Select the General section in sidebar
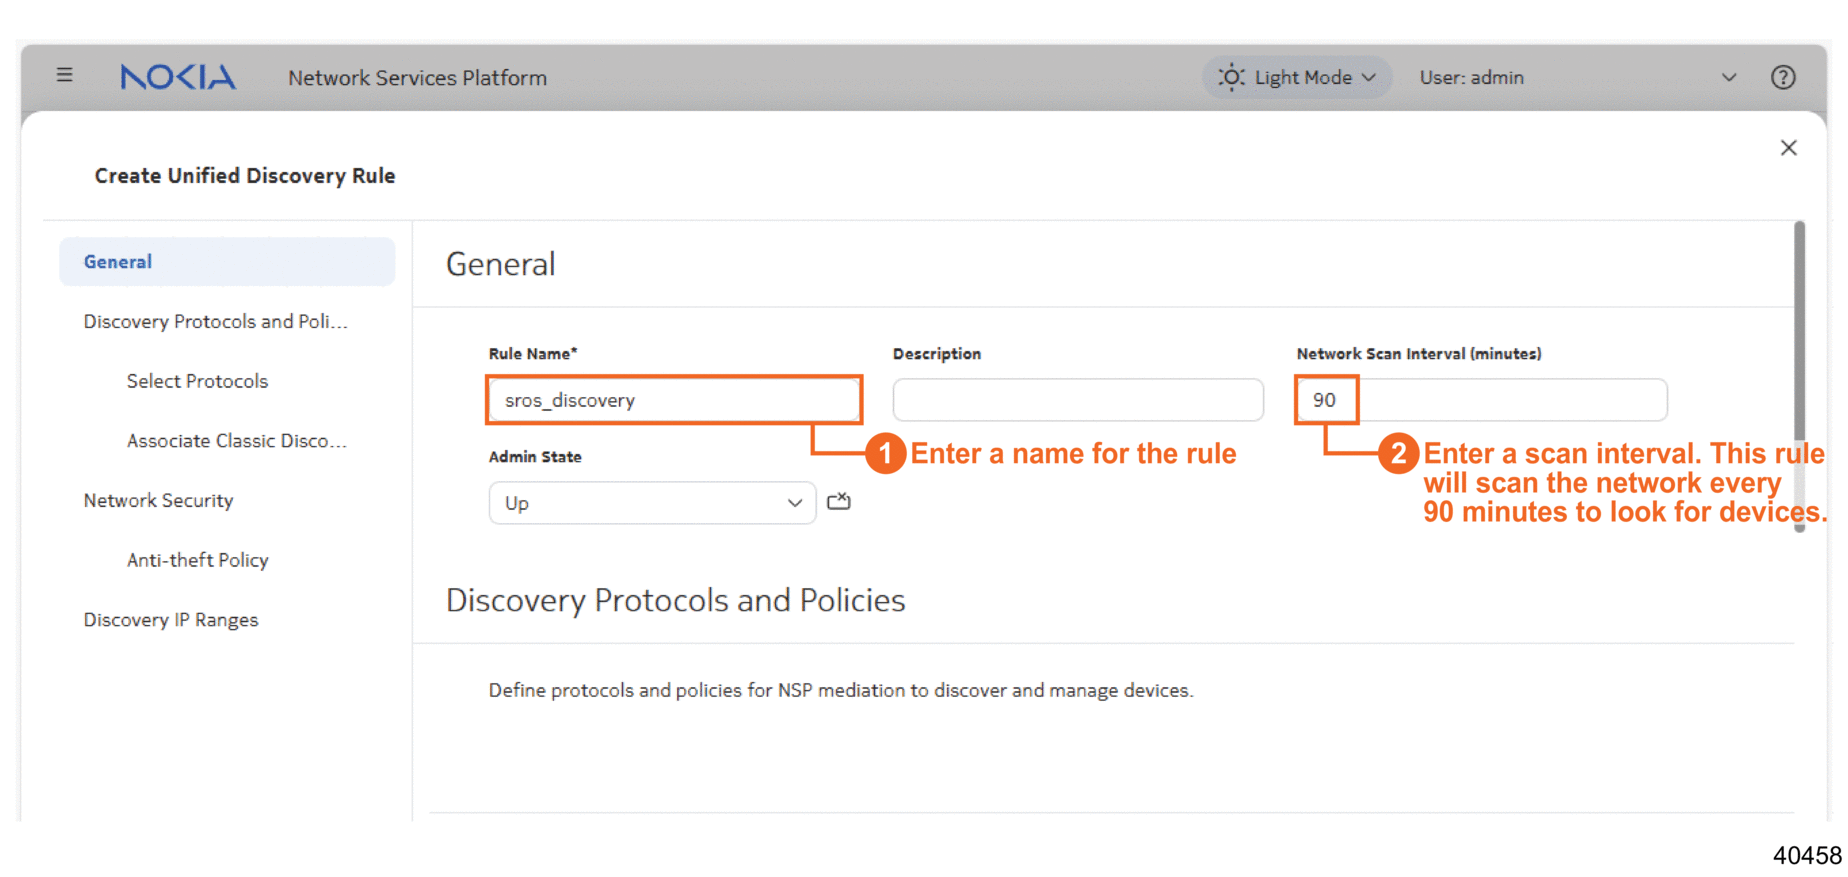1848x877 pixels. click(227, 262)
